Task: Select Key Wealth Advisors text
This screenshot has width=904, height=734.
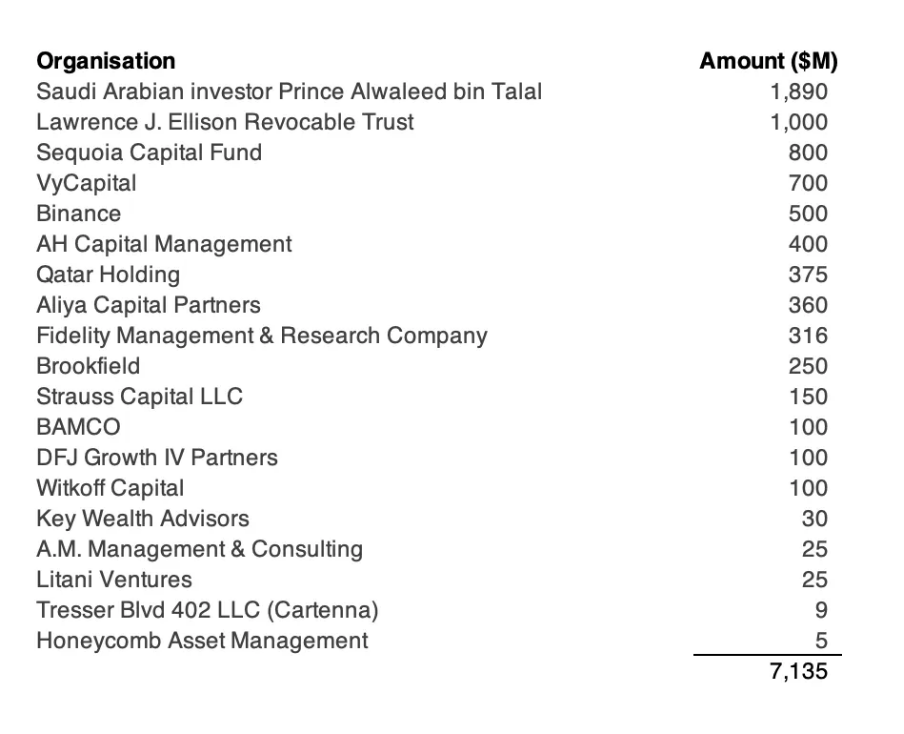Action: coord(142,519)
